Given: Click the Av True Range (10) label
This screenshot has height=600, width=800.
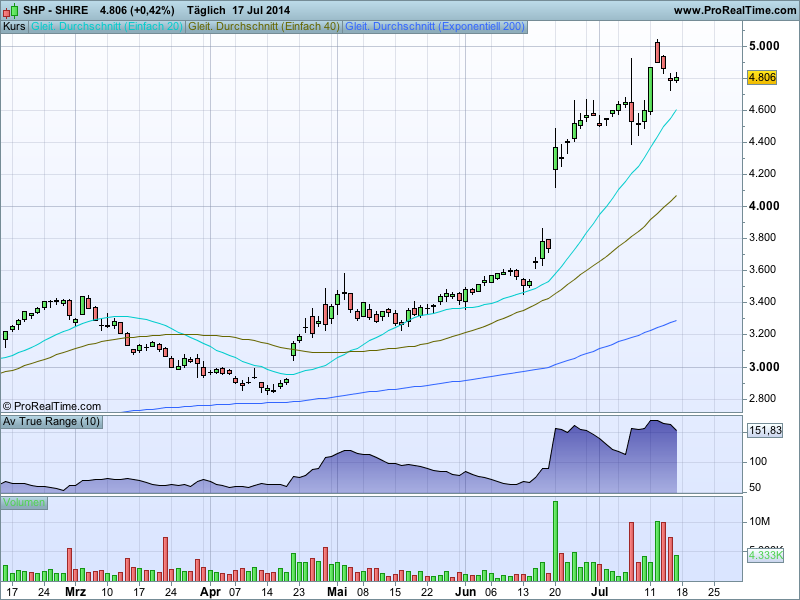Looking at the screenshot, I should click(52, 422).
